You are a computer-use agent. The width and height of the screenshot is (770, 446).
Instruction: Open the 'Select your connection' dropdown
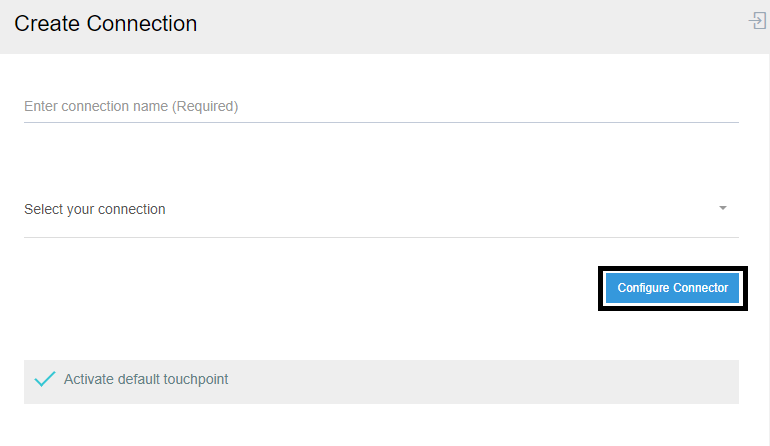point(380,209)
